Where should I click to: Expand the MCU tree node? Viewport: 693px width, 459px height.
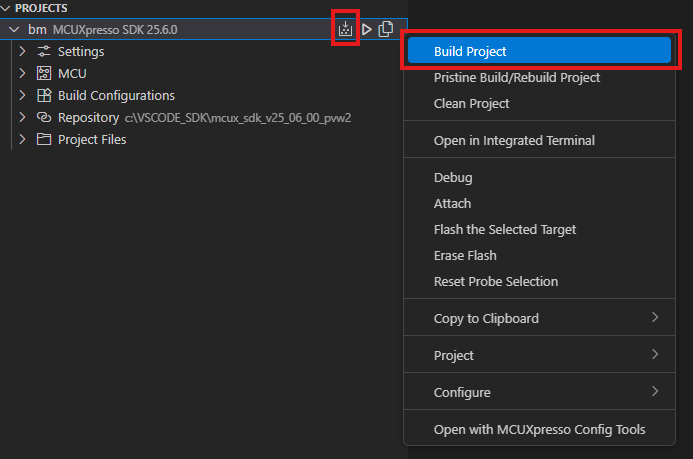23,73
